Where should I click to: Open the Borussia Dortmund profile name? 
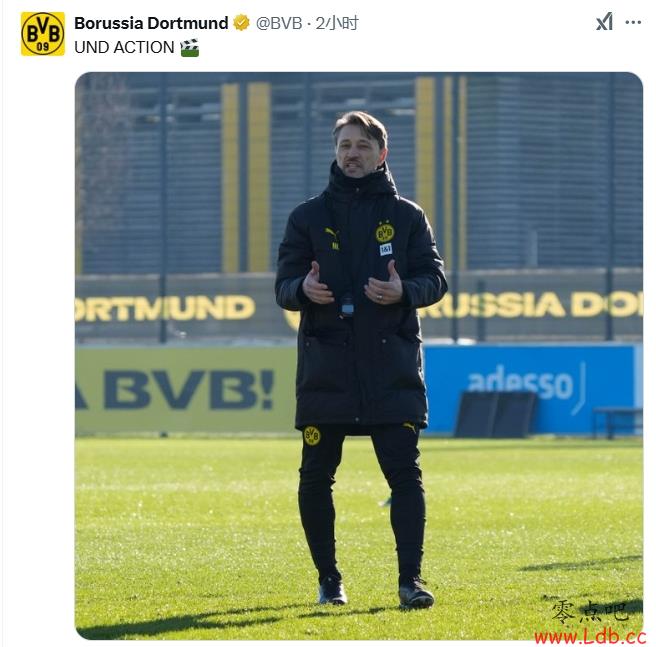[151, 23]
